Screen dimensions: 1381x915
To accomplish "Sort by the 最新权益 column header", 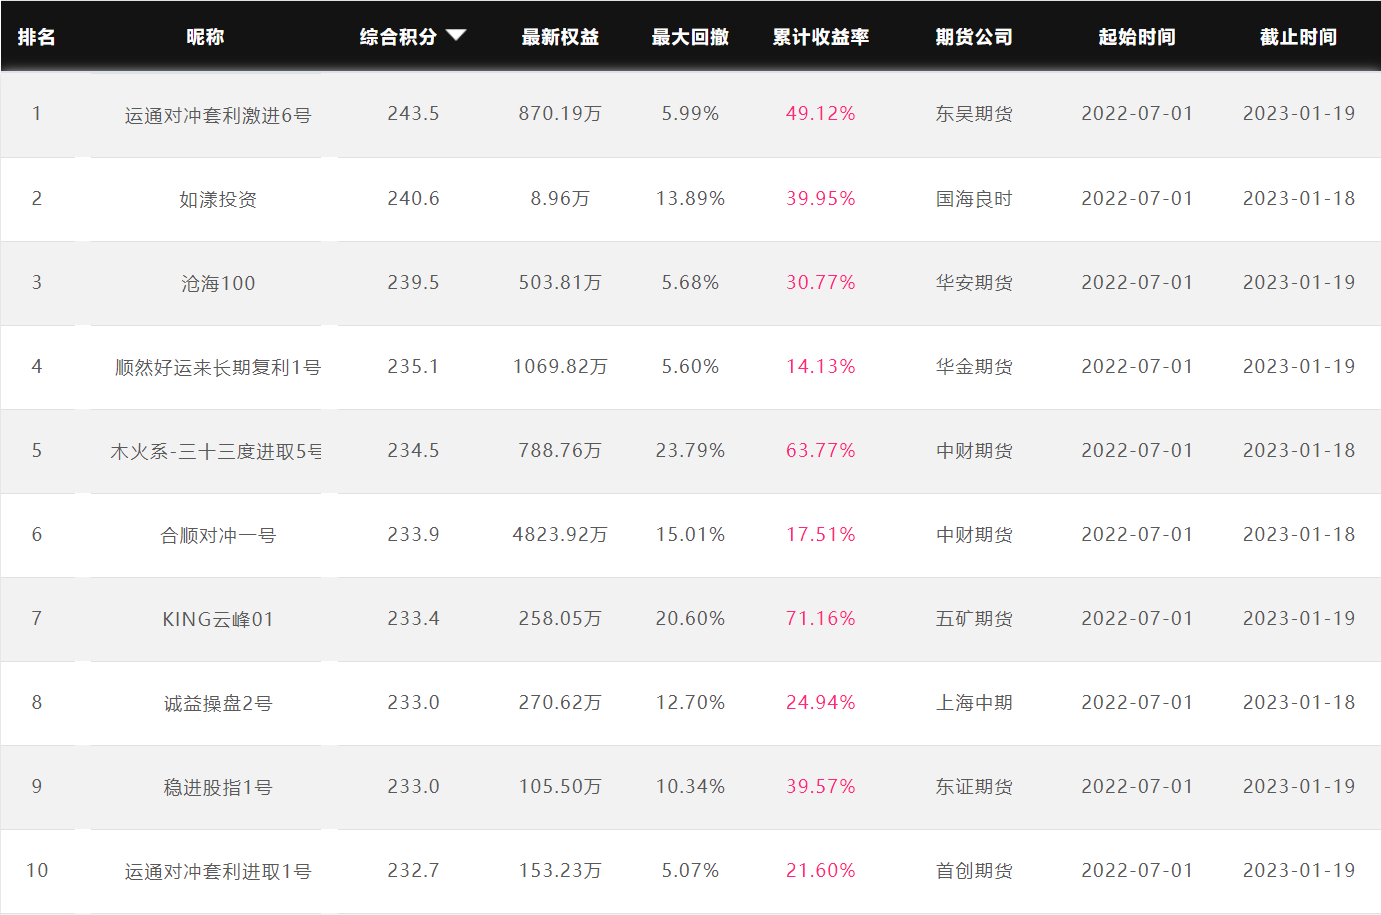I will pyautogui.click(x=560, y=37).
